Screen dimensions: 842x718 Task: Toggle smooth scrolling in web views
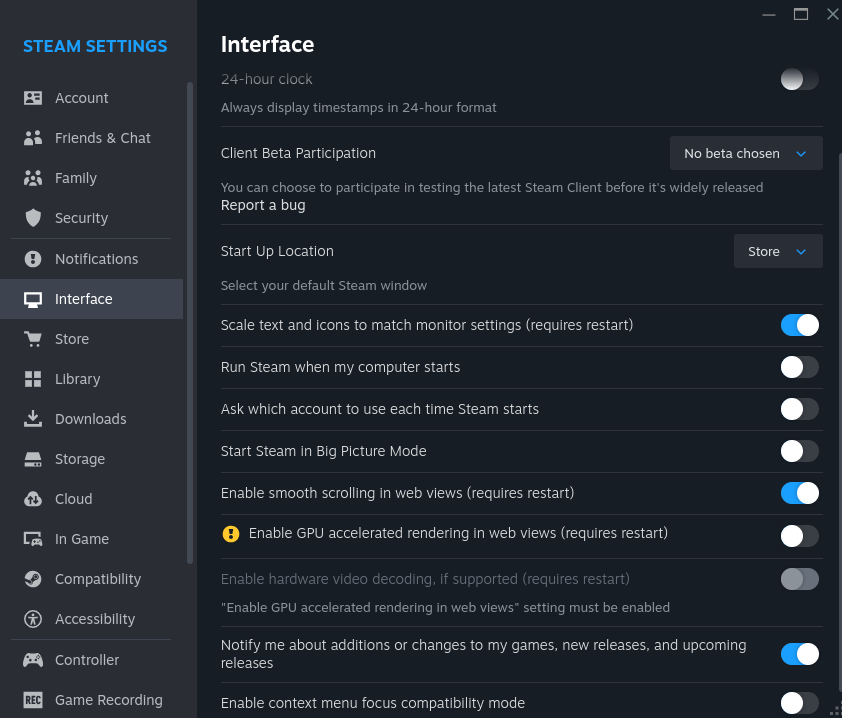(x=799, y=493)
